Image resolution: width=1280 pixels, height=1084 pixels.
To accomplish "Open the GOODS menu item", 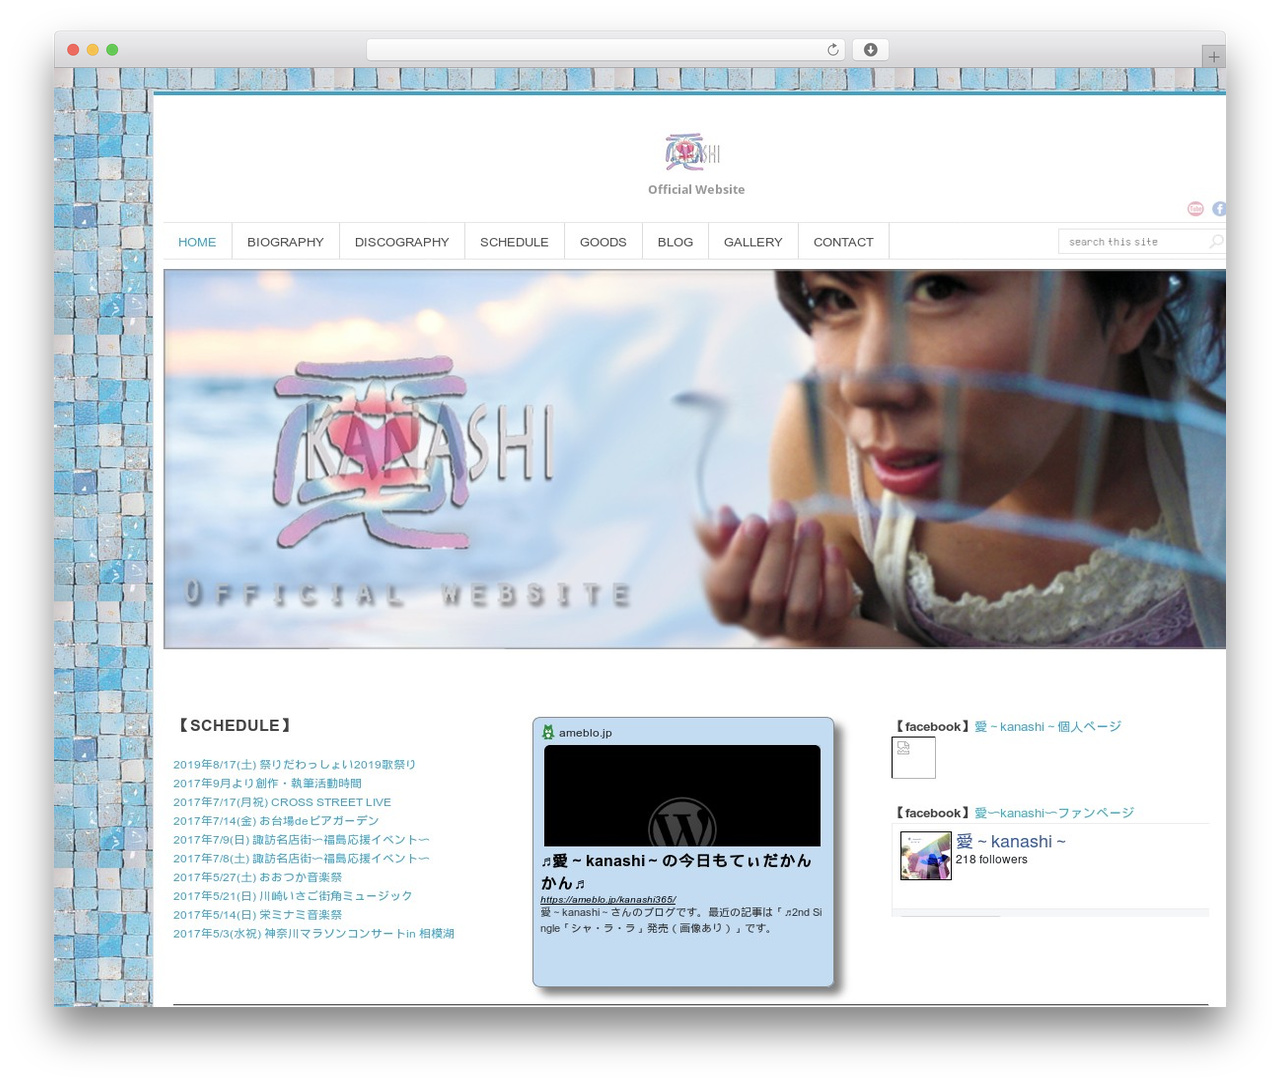I will 603,242.
